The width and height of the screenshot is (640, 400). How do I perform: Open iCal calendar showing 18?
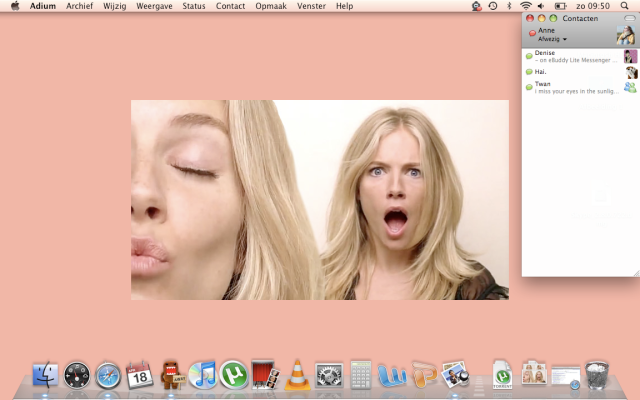pos(140,374)
